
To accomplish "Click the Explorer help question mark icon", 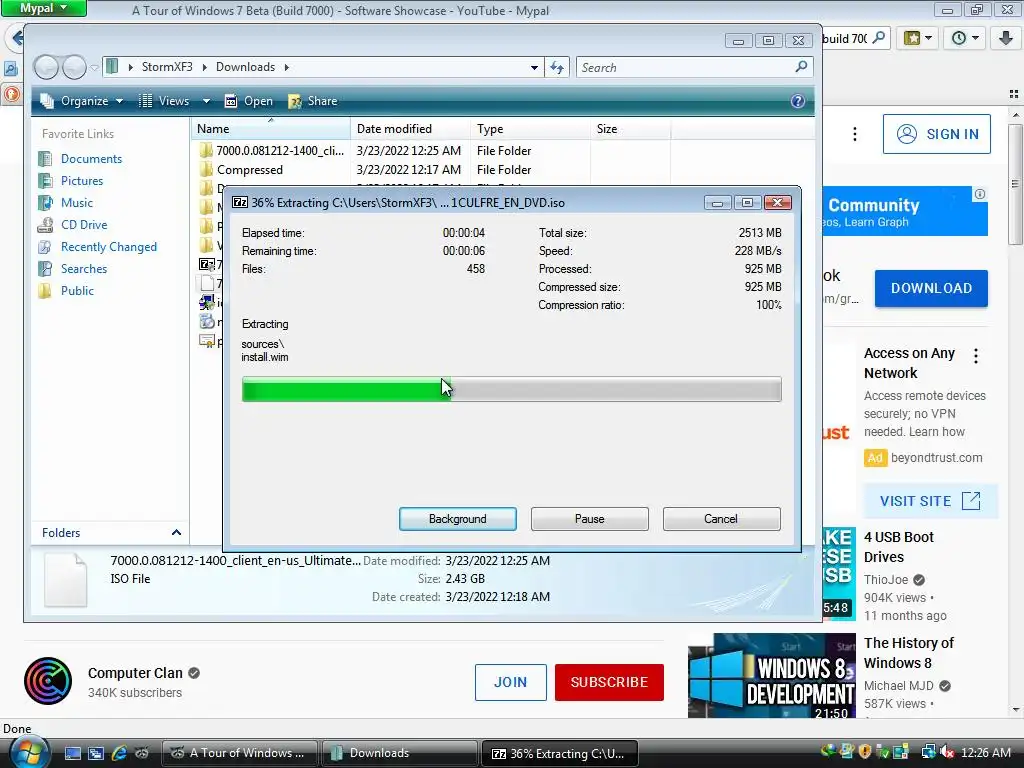I will point(797,101).
